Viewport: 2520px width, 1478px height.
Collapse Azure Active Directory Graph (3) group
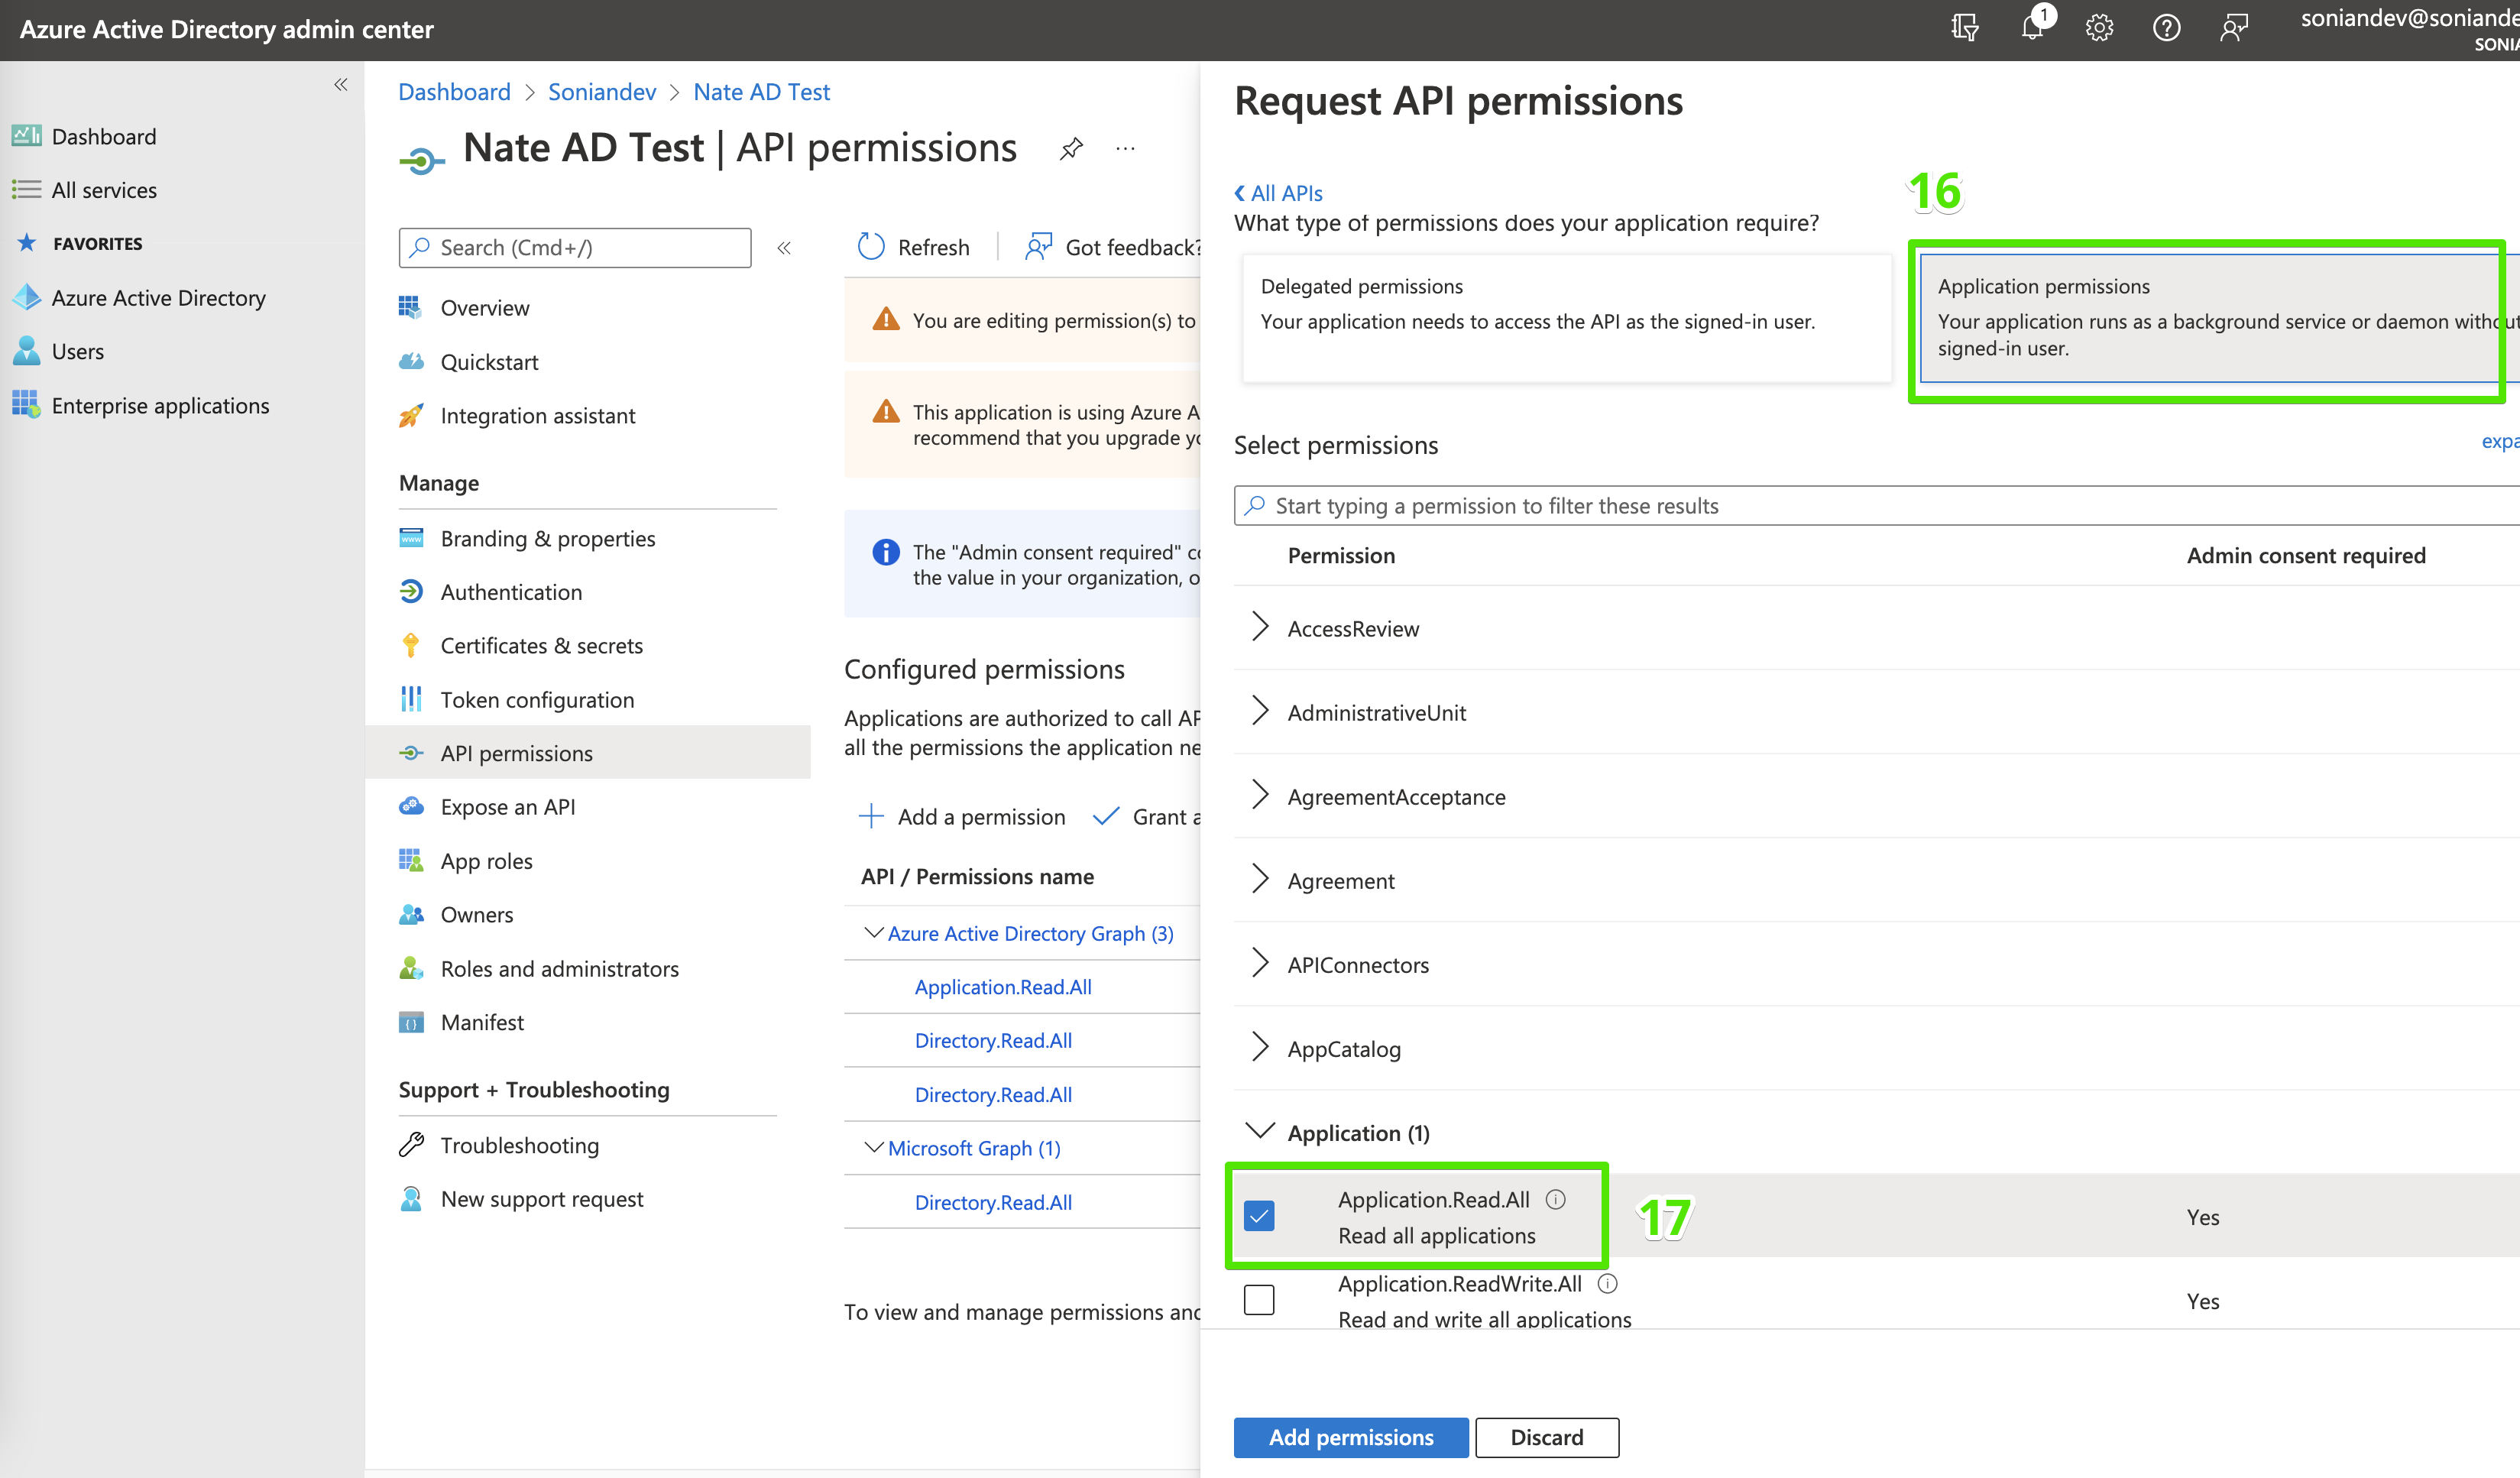(x=873, y=933)
